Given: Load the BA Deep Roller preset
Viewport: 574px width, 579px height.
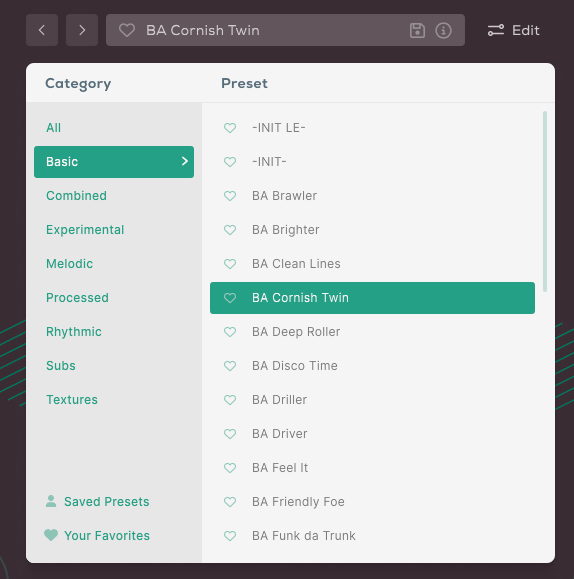Looking at the screenshot, I should pyautogui.click(x=296, y=332).
